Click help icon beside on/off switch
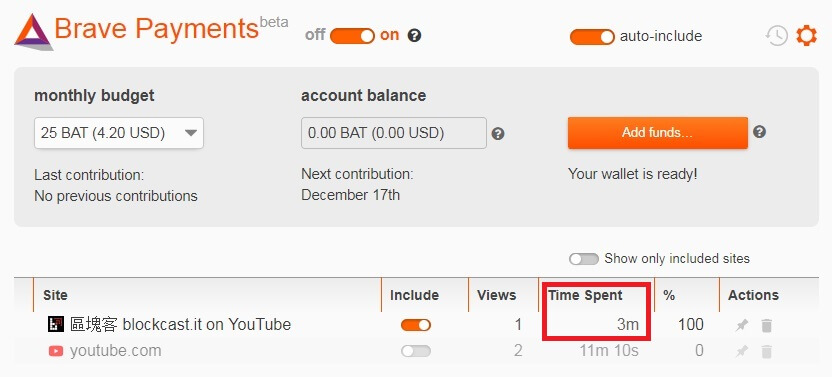Screen dimensions: 832x377 (x=414, y=36)
